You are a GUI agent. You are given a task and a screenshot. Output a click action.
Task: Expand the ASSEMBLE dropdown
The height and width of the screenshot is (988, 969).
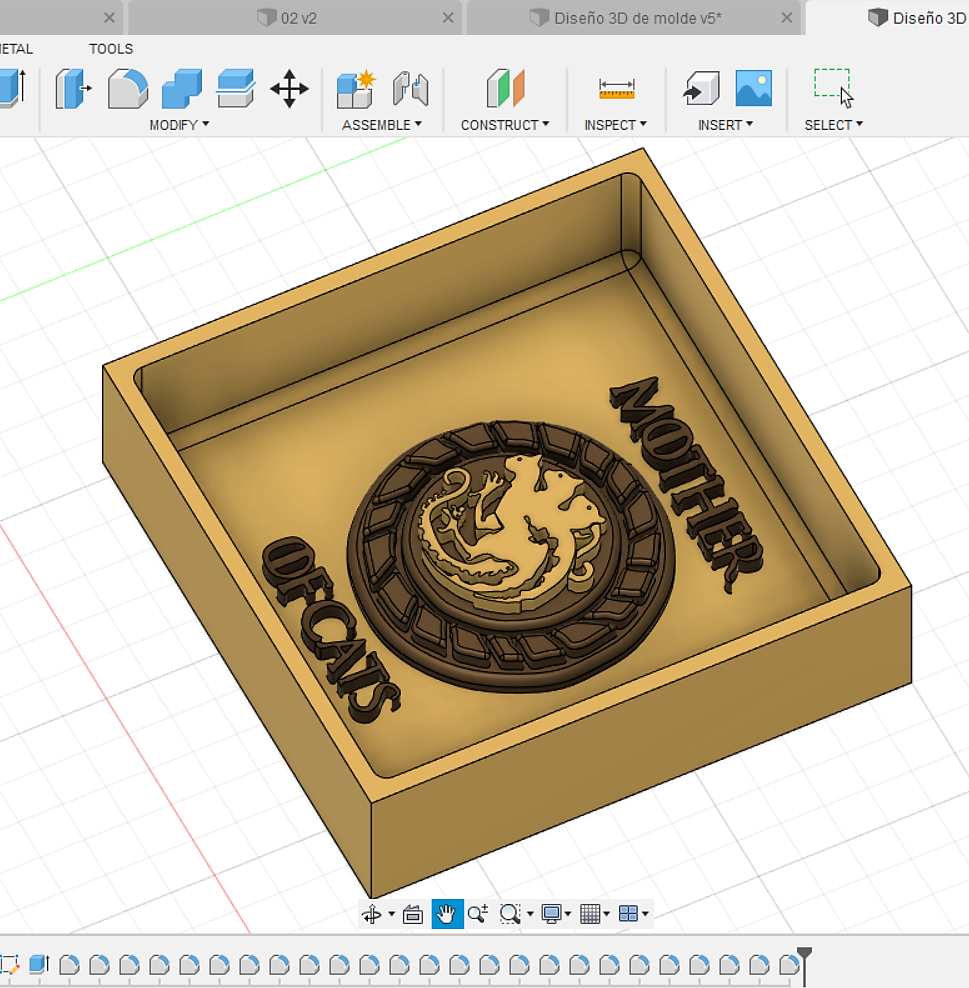click(x=382, y=125)
